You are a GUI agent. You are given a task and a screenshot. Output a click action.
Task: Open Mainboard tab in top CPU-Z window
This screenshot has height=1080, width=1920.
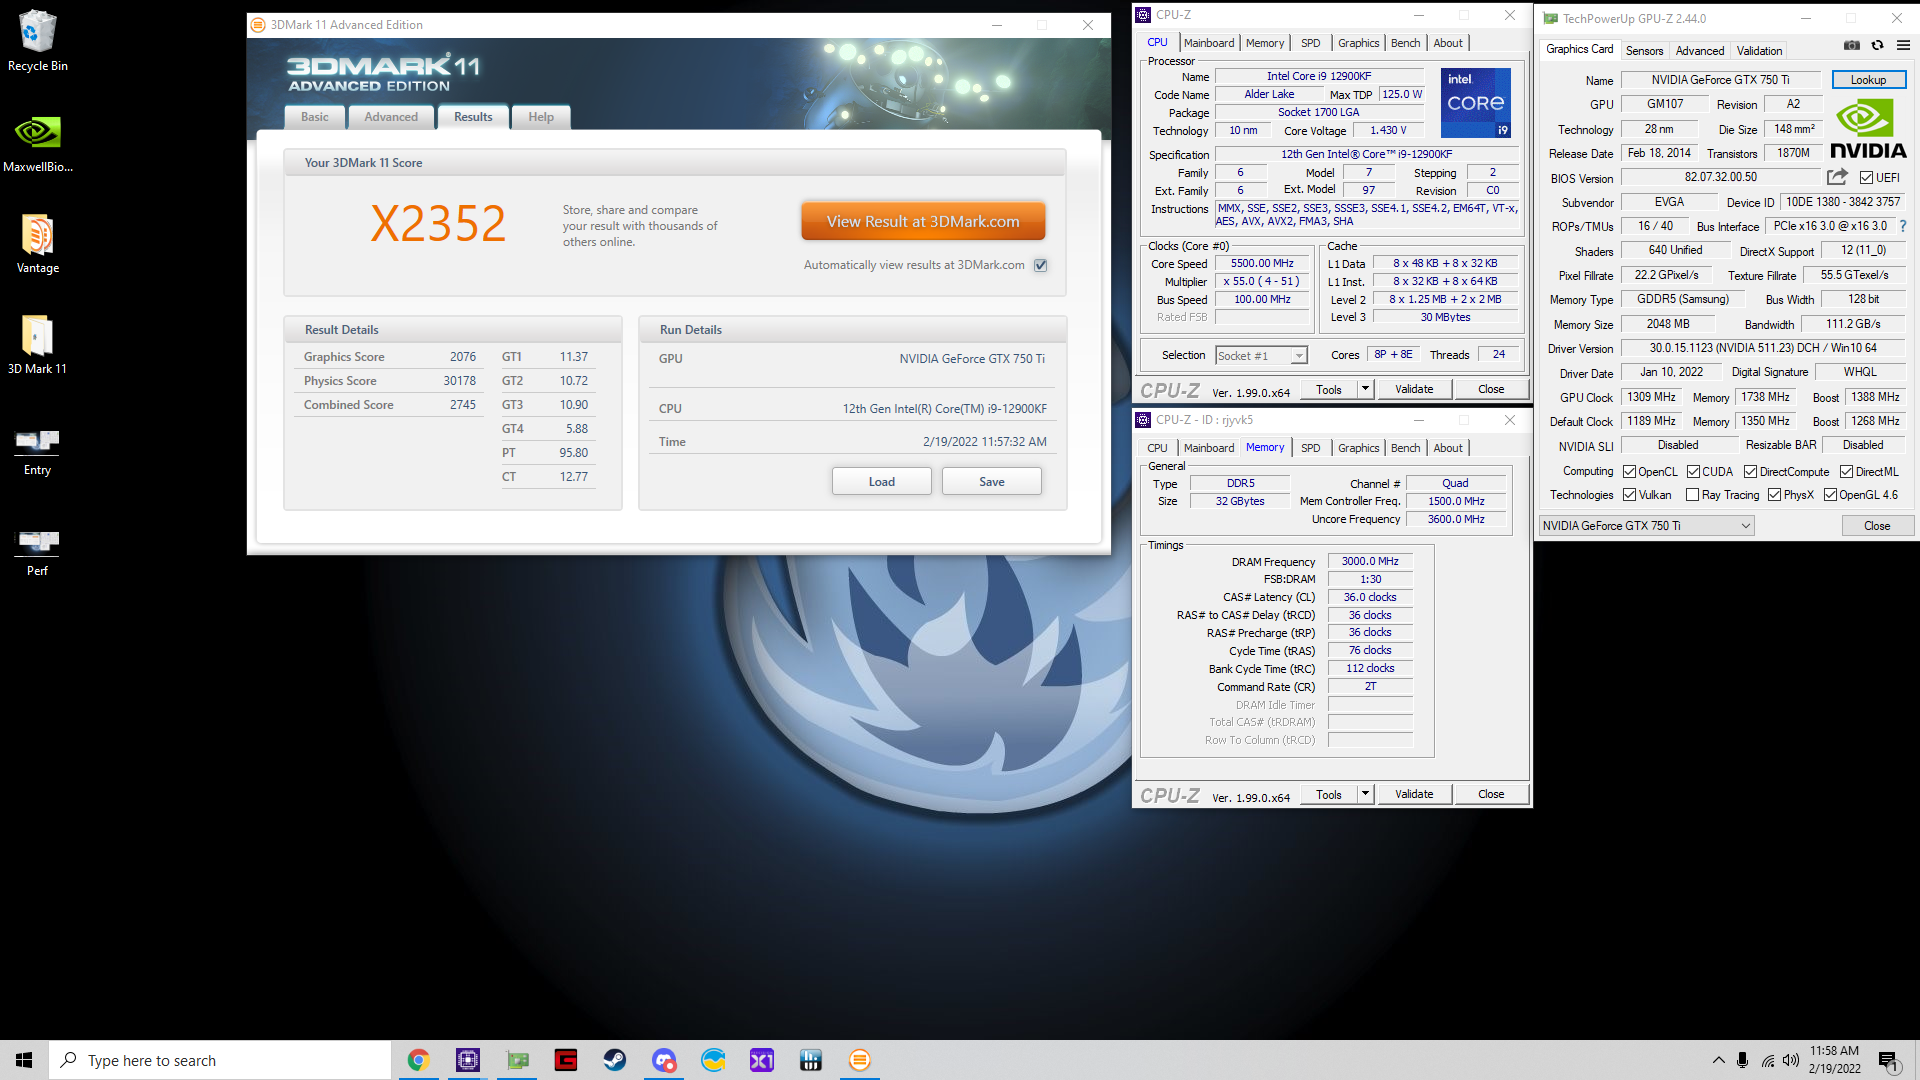tap(1209, 43)
